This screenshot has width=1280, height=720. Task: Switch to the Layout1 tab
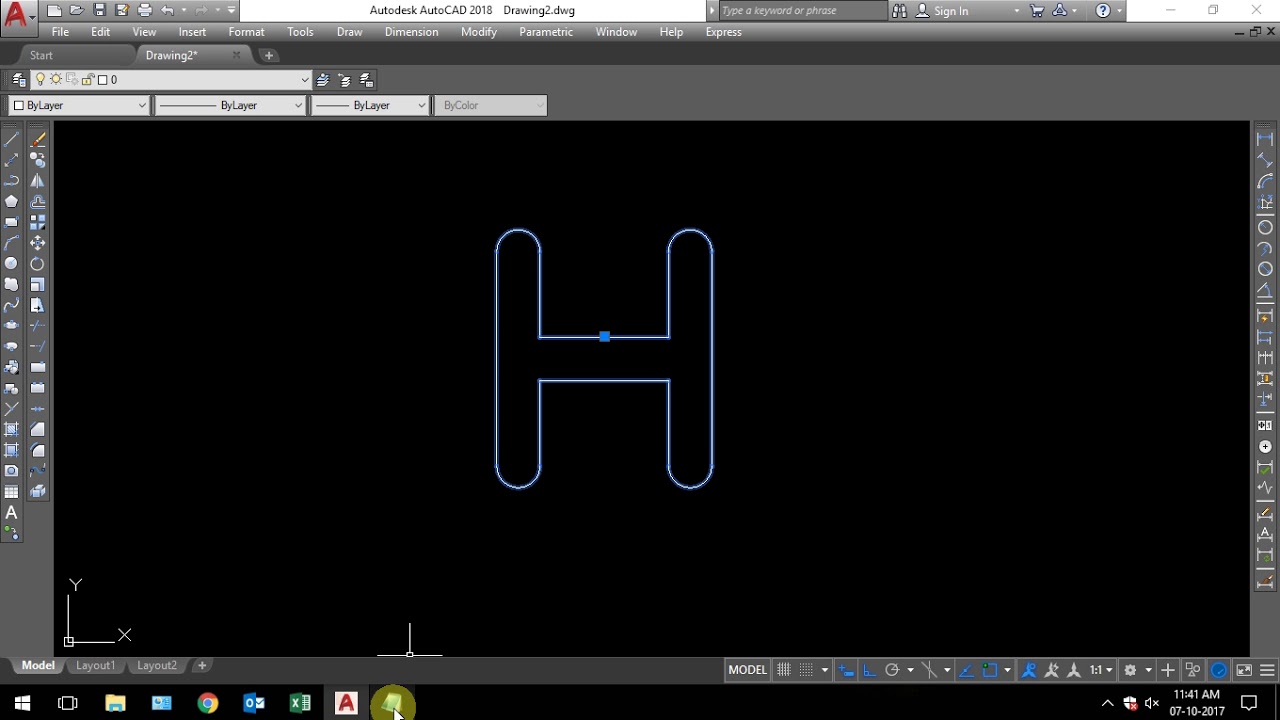coord(96,666)
